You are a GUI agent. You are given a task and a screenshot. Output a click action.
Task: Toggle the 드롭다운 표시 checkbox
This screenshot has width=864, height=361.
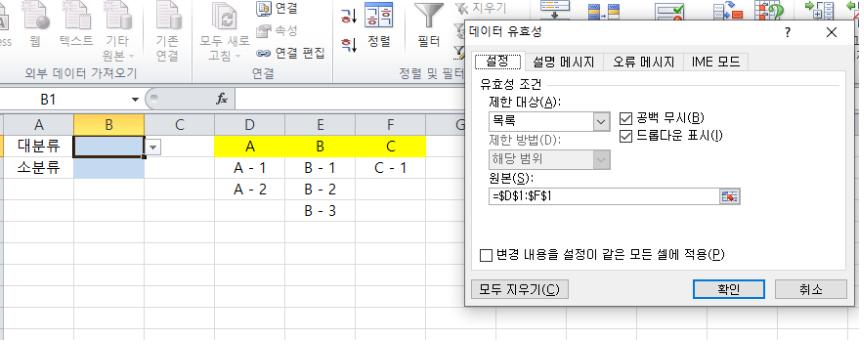click(x=625, y=136)
